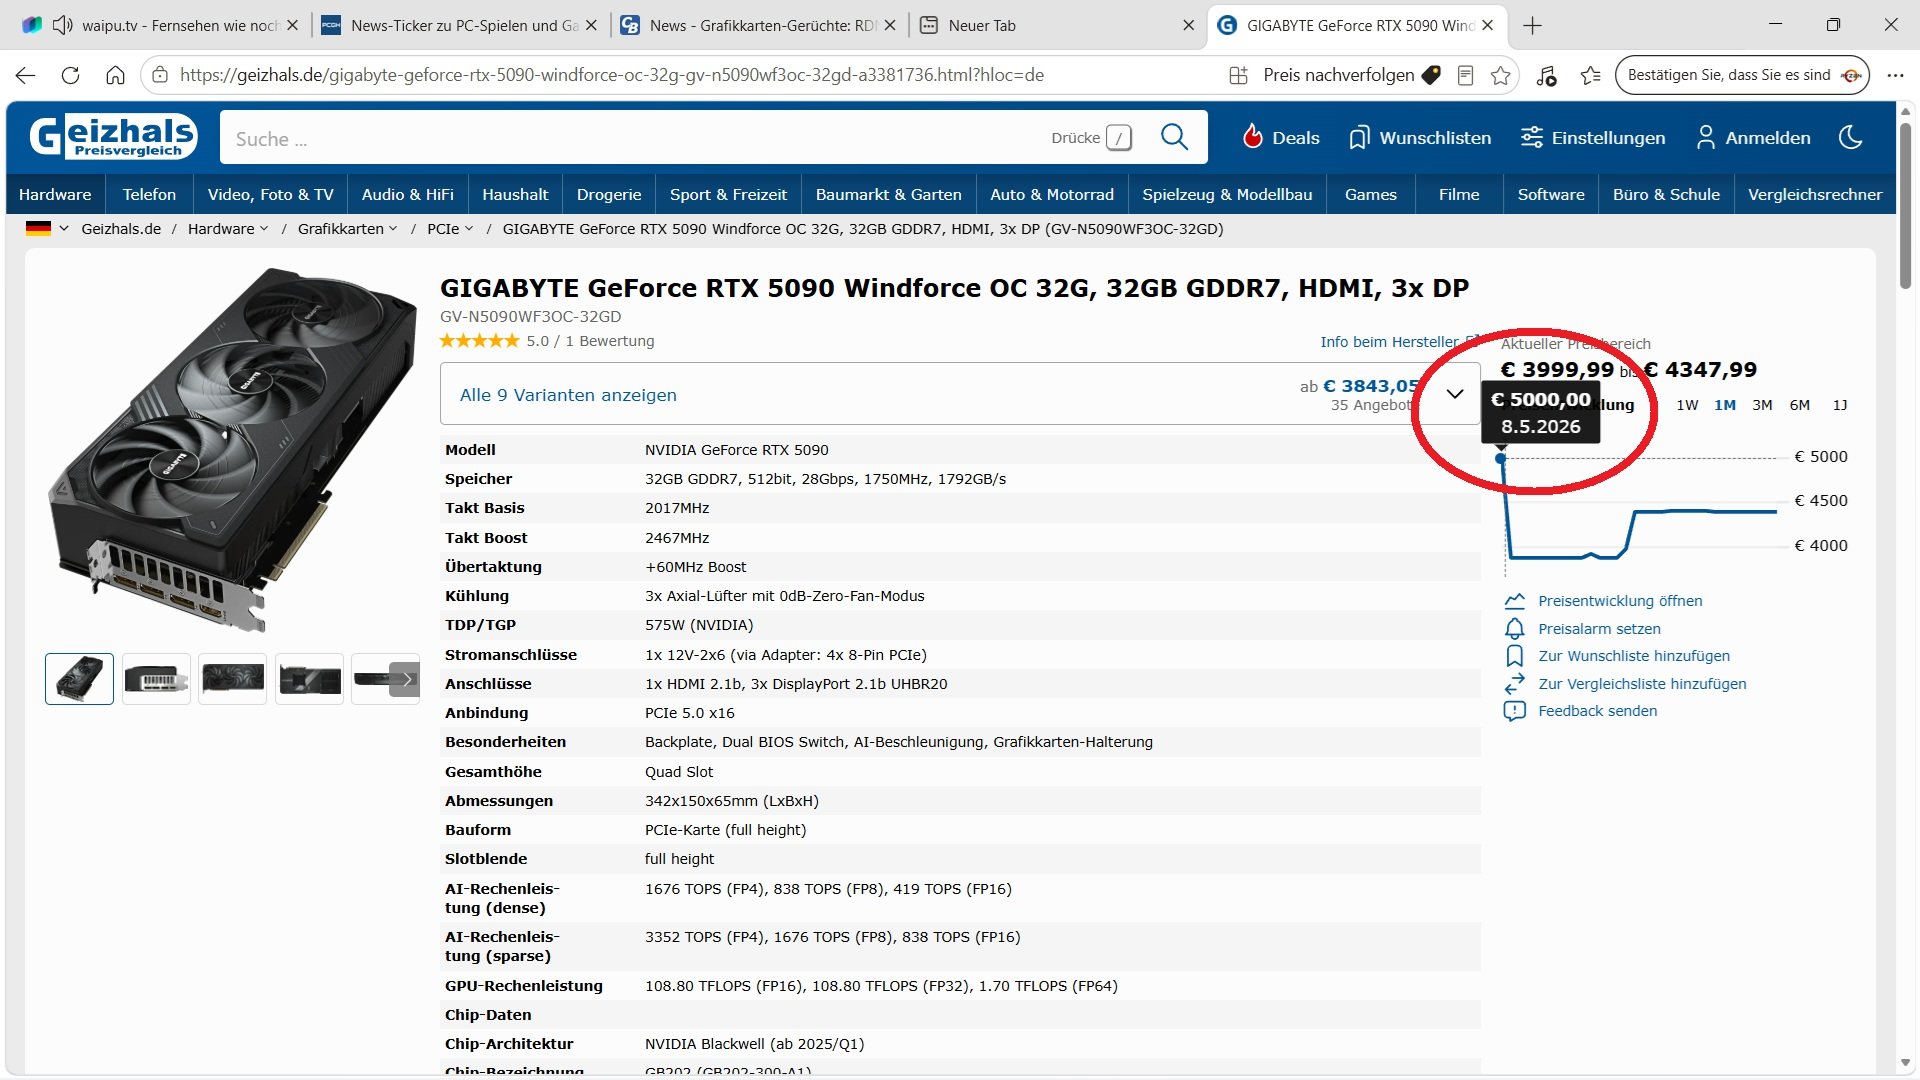Open the Hardware category menu
Screen dimensions: 1920x1080
tap(55, 195)
